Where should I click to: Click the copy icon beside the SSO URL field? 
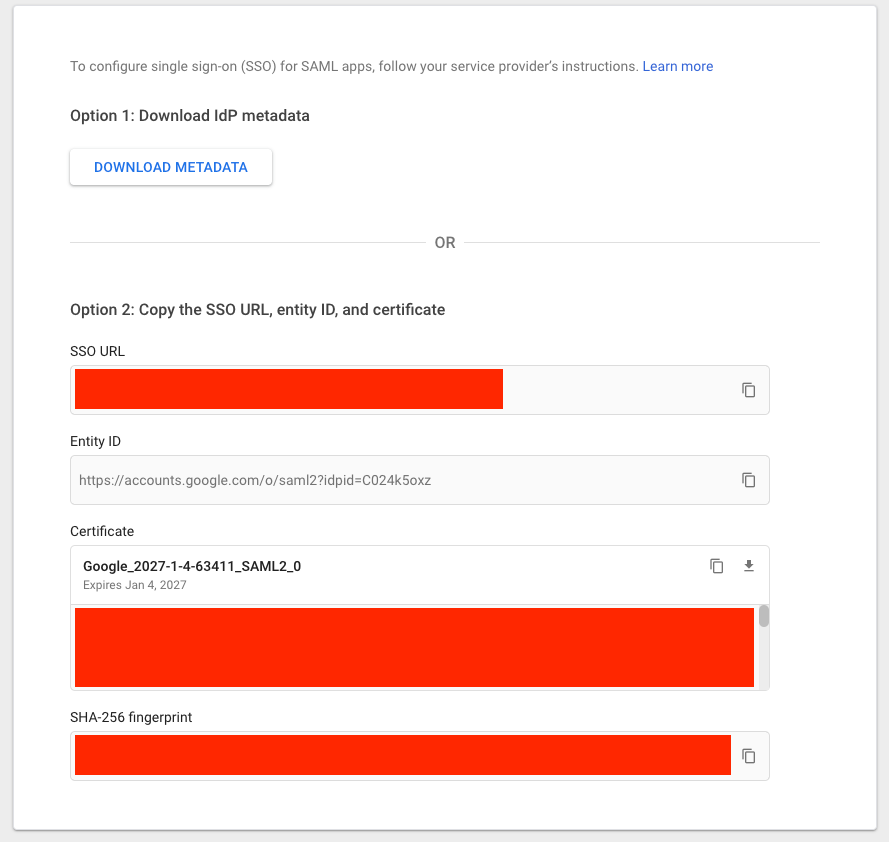coord(749,390)
